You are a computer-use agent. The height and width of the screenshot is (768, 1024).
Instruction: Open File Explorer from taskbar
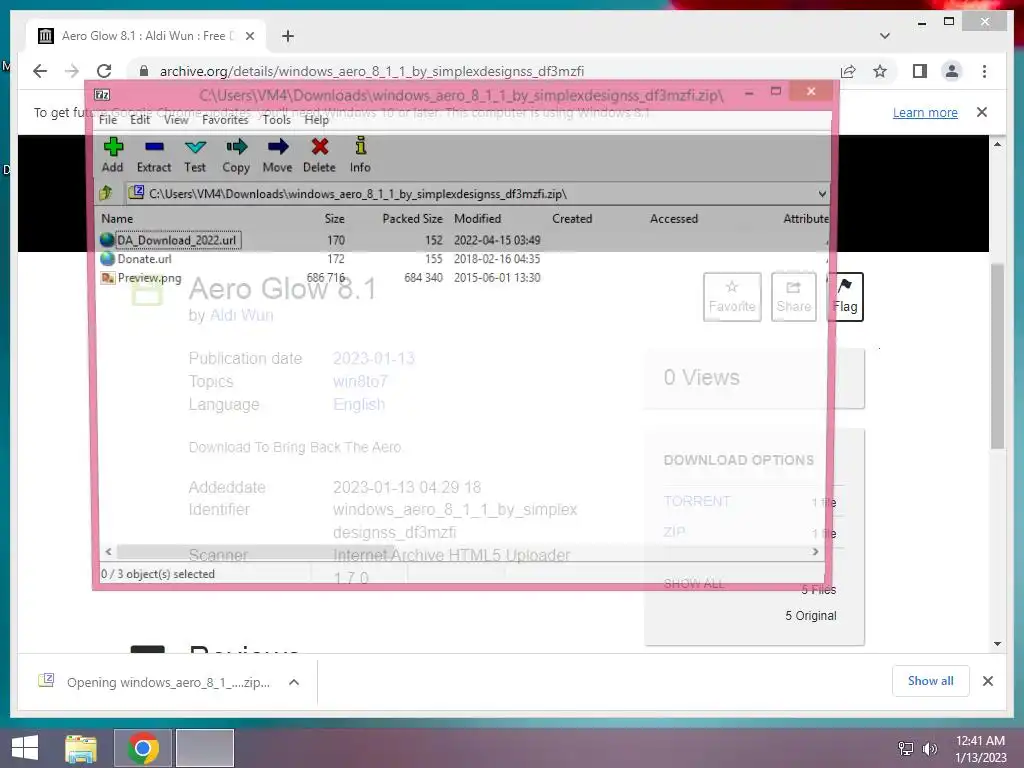point(81,748)
